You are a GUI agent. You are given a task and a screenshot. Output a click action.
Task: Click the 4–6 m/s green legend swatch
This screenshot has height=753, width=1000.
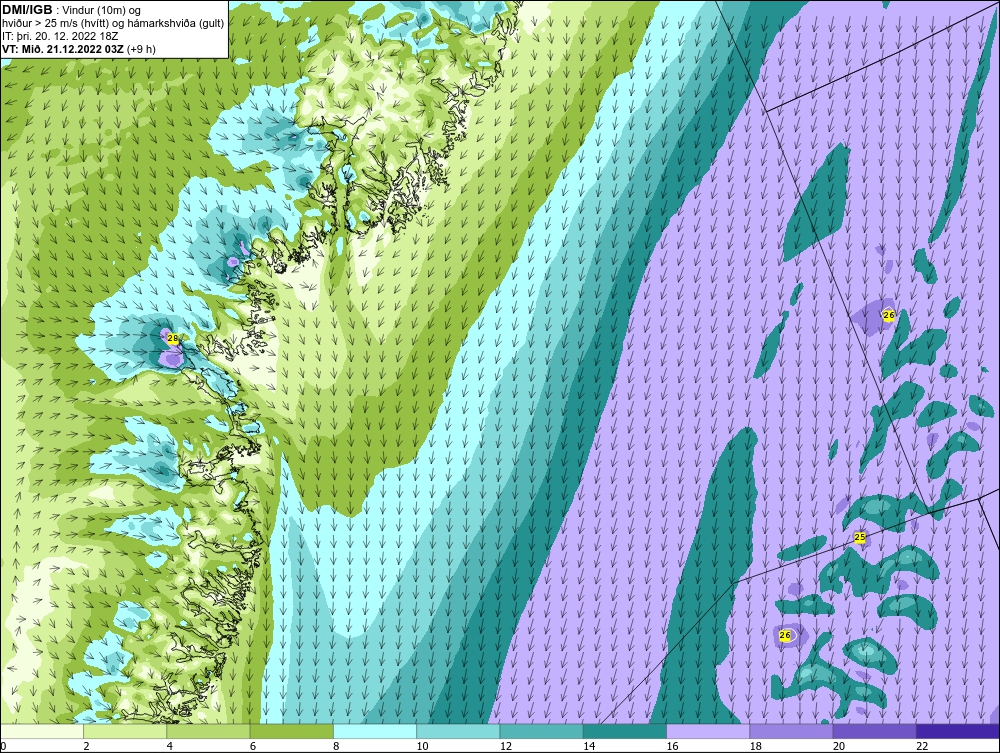(209, 731)
